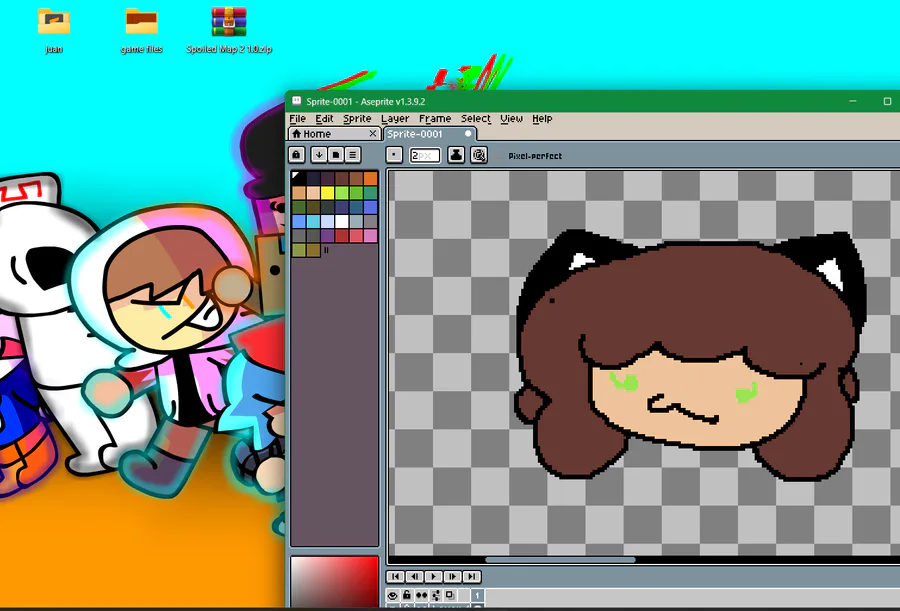Open the brush type dot button
This screenshot has width=900, height=611.
[394, 154]
